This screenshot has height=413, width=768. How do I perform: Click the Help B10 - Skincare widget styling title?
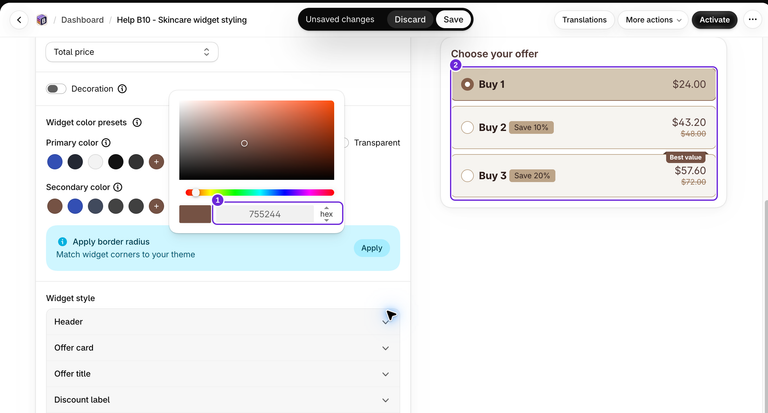(x=182, y=20)
